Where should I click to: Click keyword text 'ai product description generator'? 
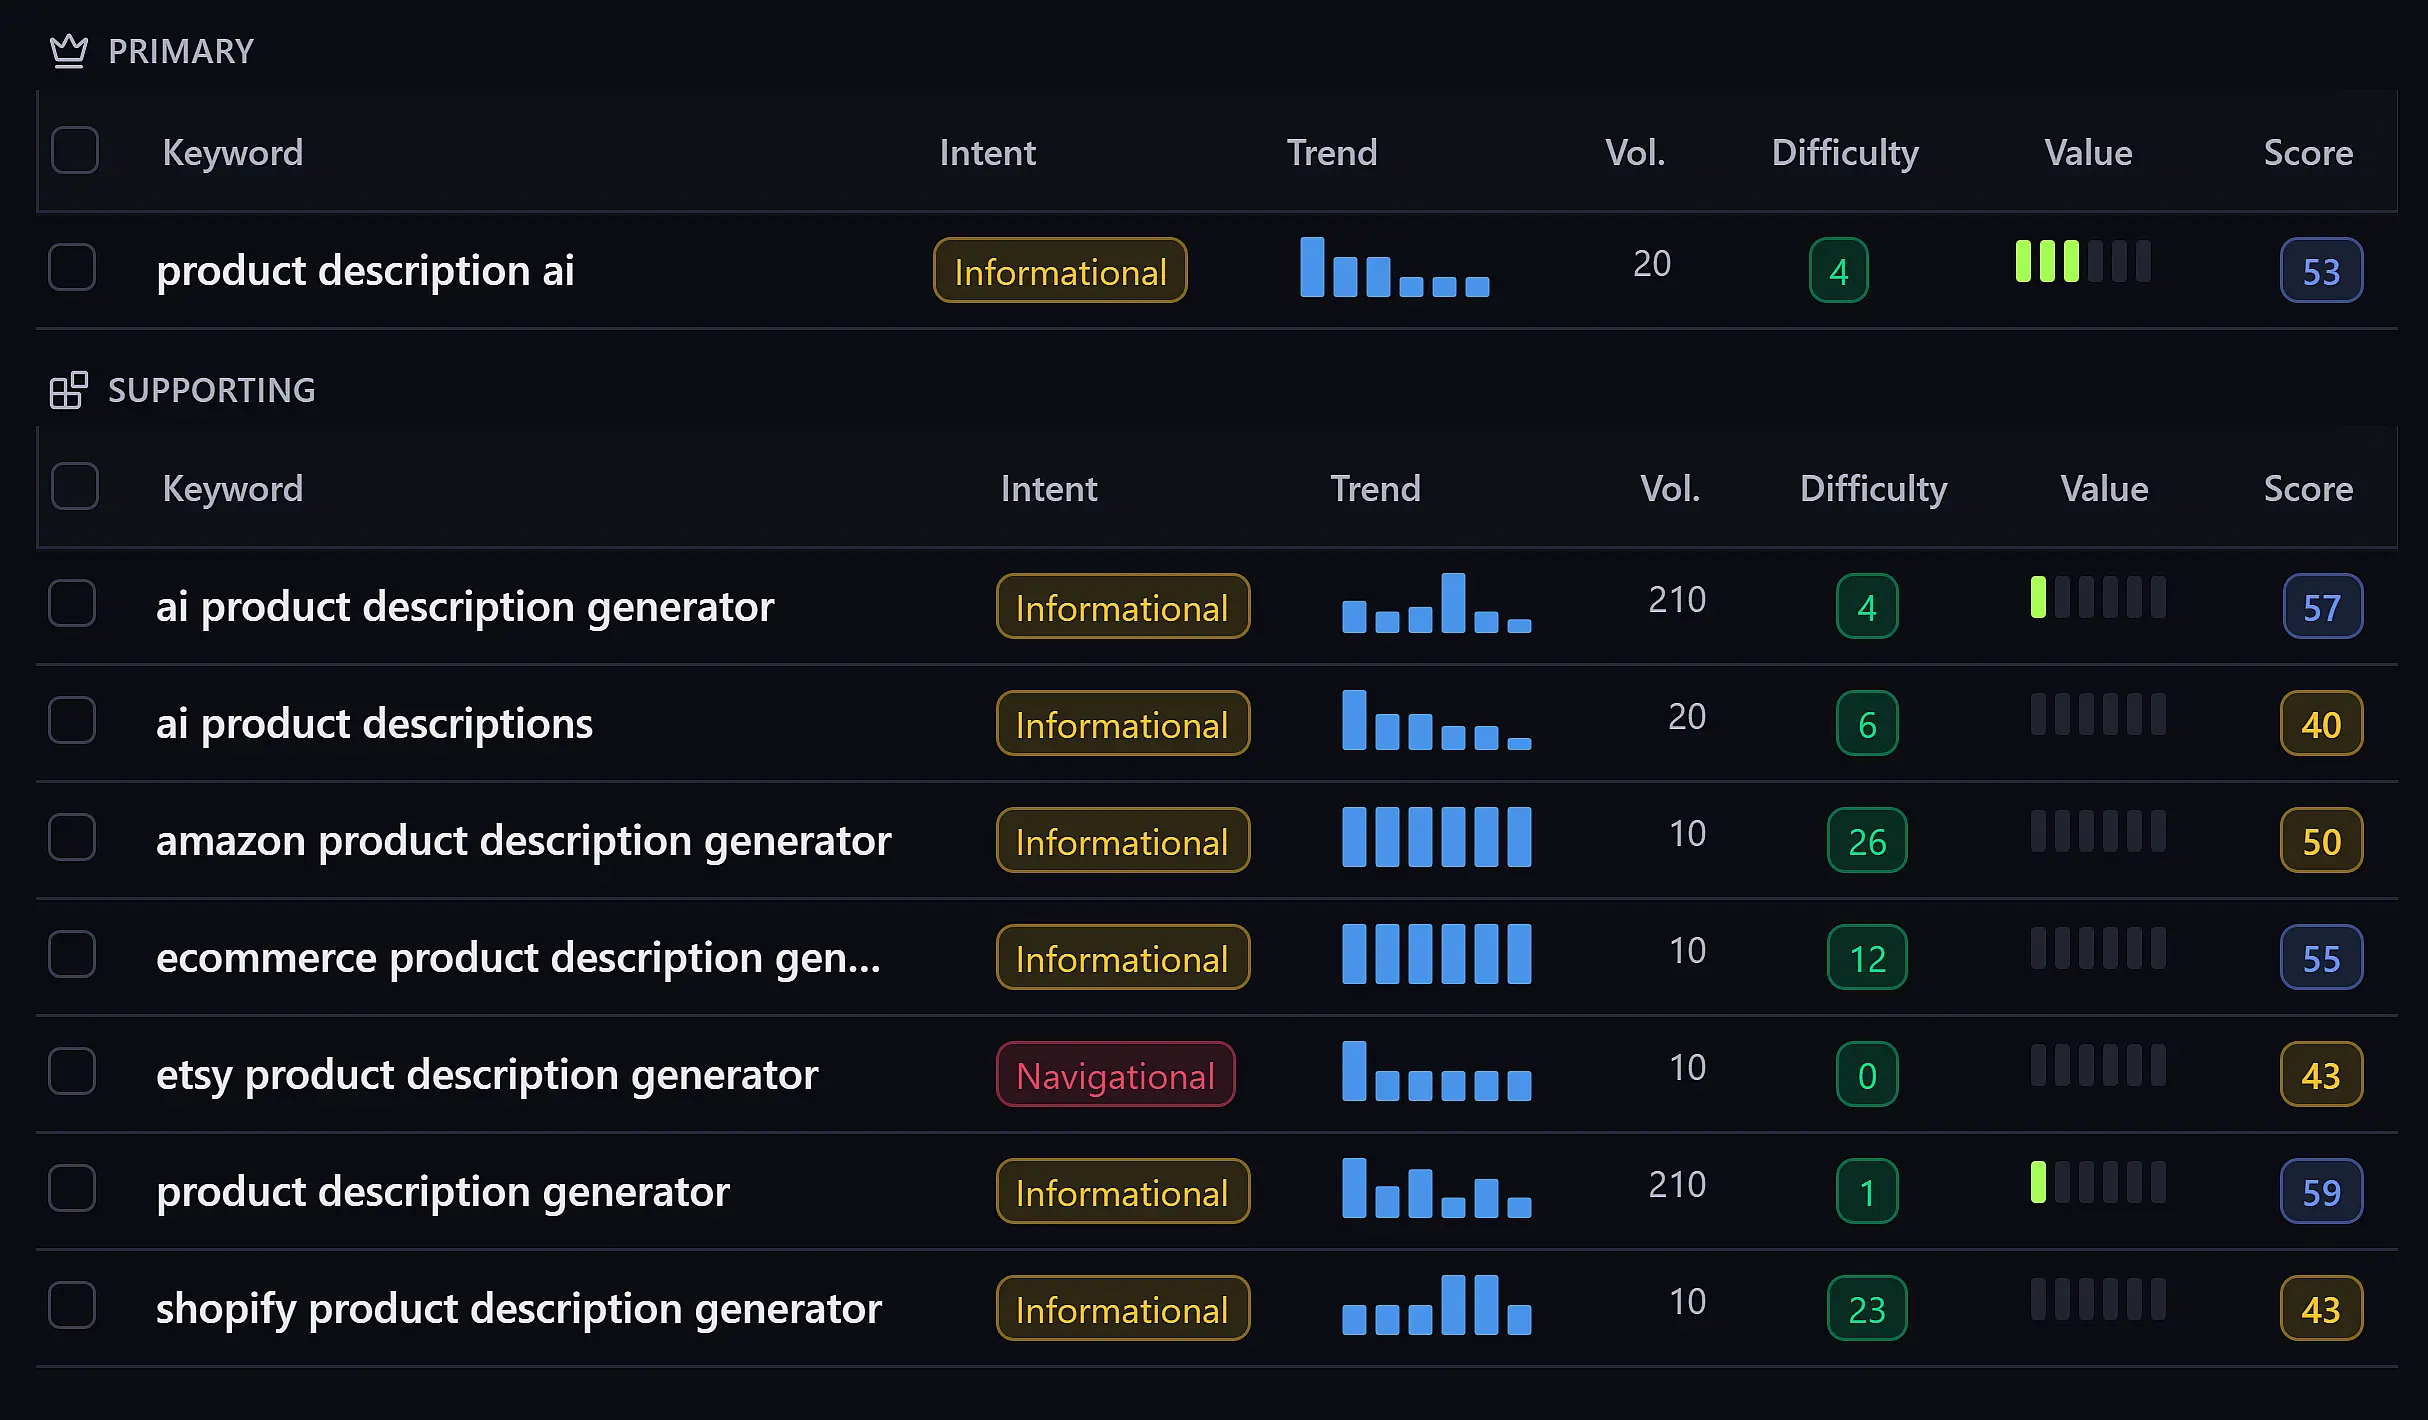(x=465, y=607)
